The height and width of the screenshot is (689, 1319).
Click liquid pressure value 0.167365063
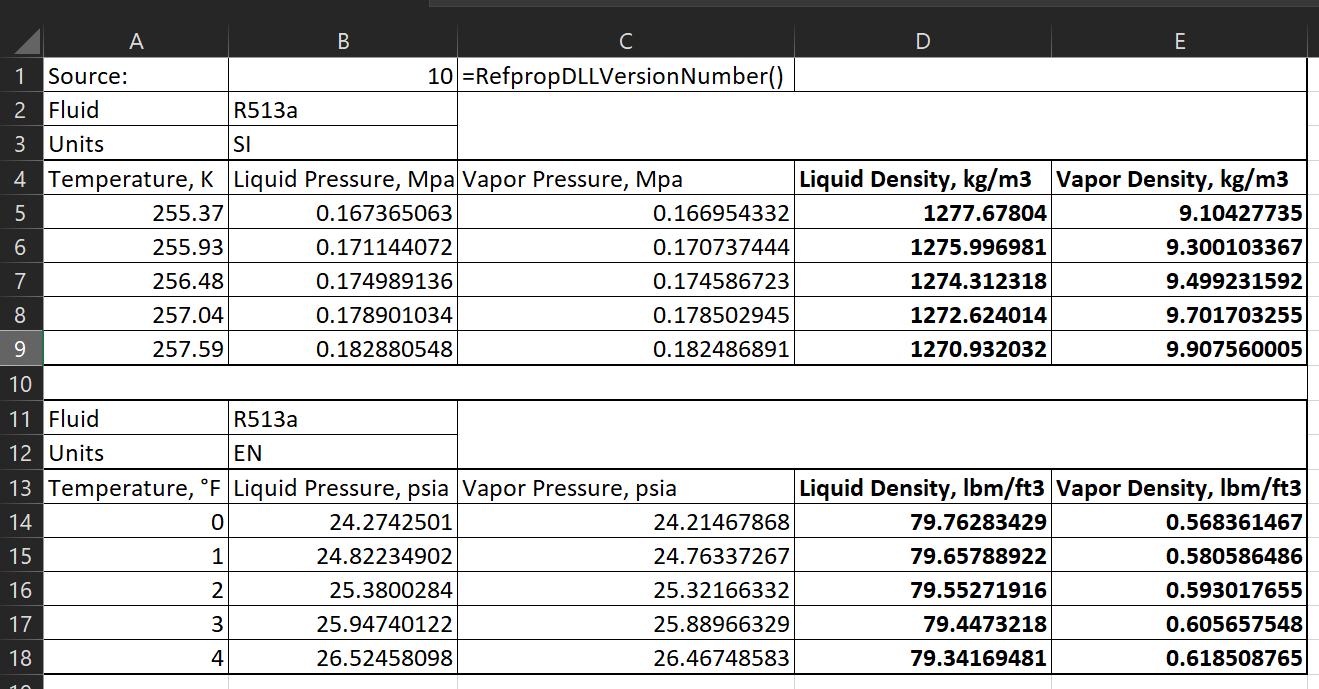tap(343, 213)
